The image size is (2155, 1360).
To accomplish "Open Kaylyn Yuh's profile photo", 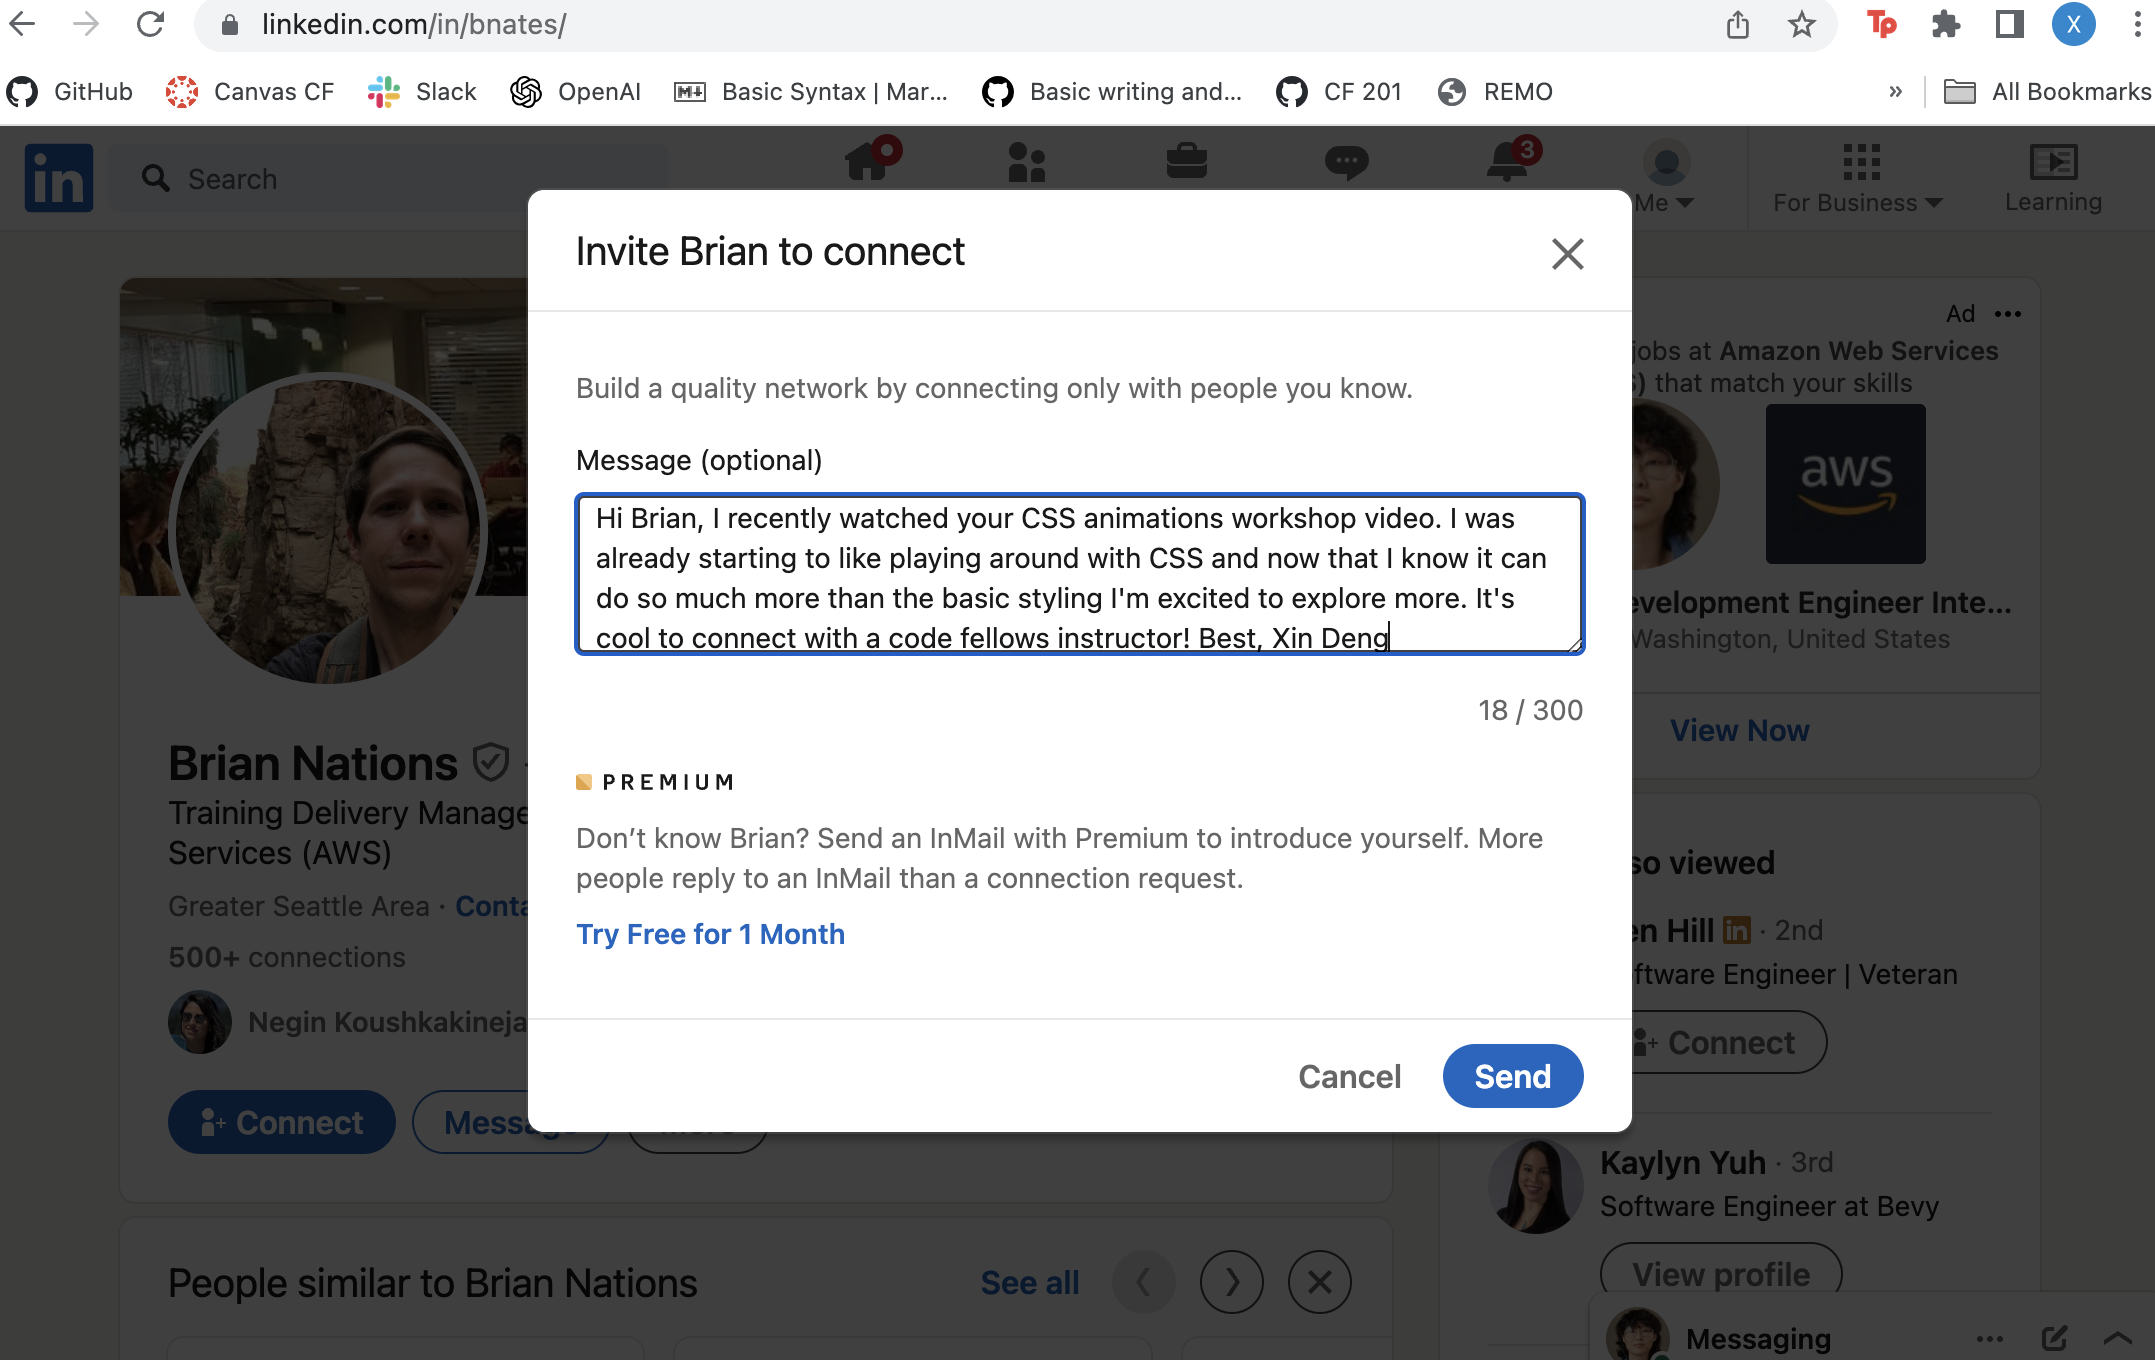I will pos(1535,1186).
